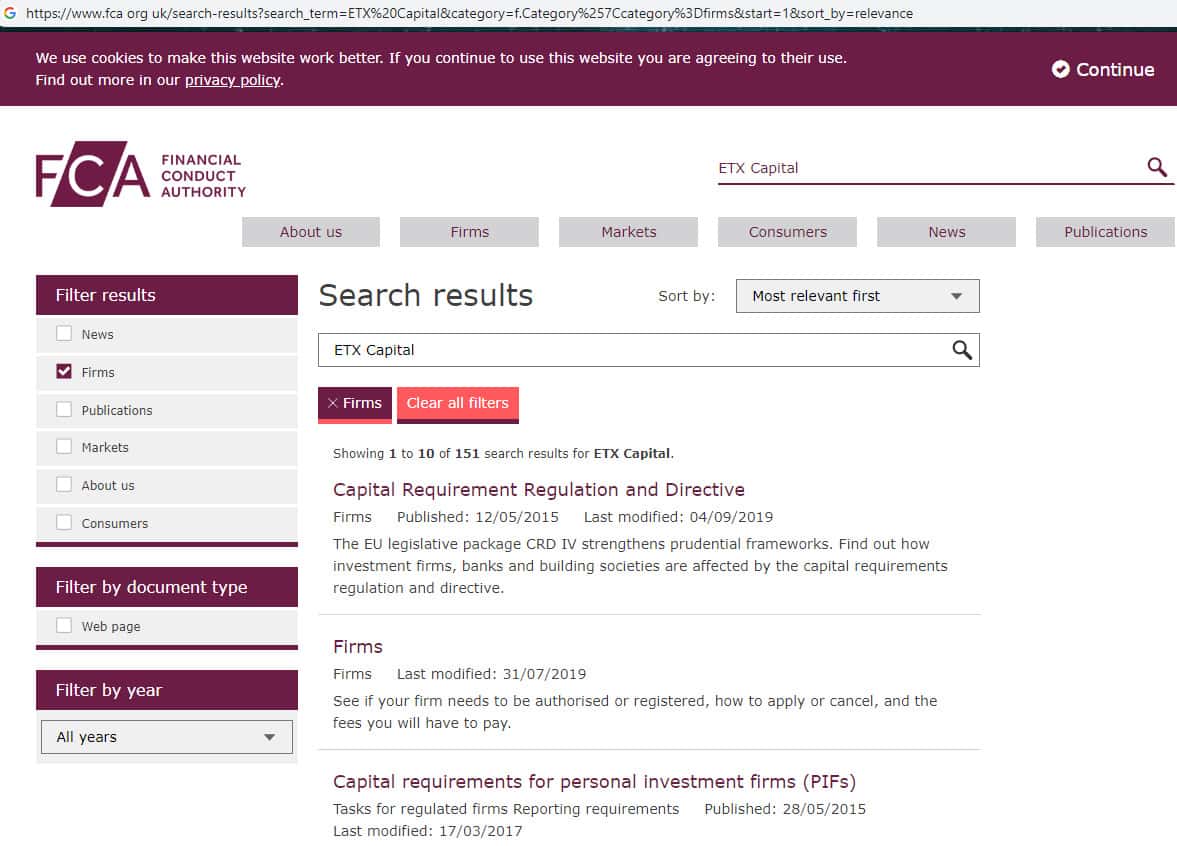Click Clear all filters button
Screen dimensions: 1177x846
point(458,404)
